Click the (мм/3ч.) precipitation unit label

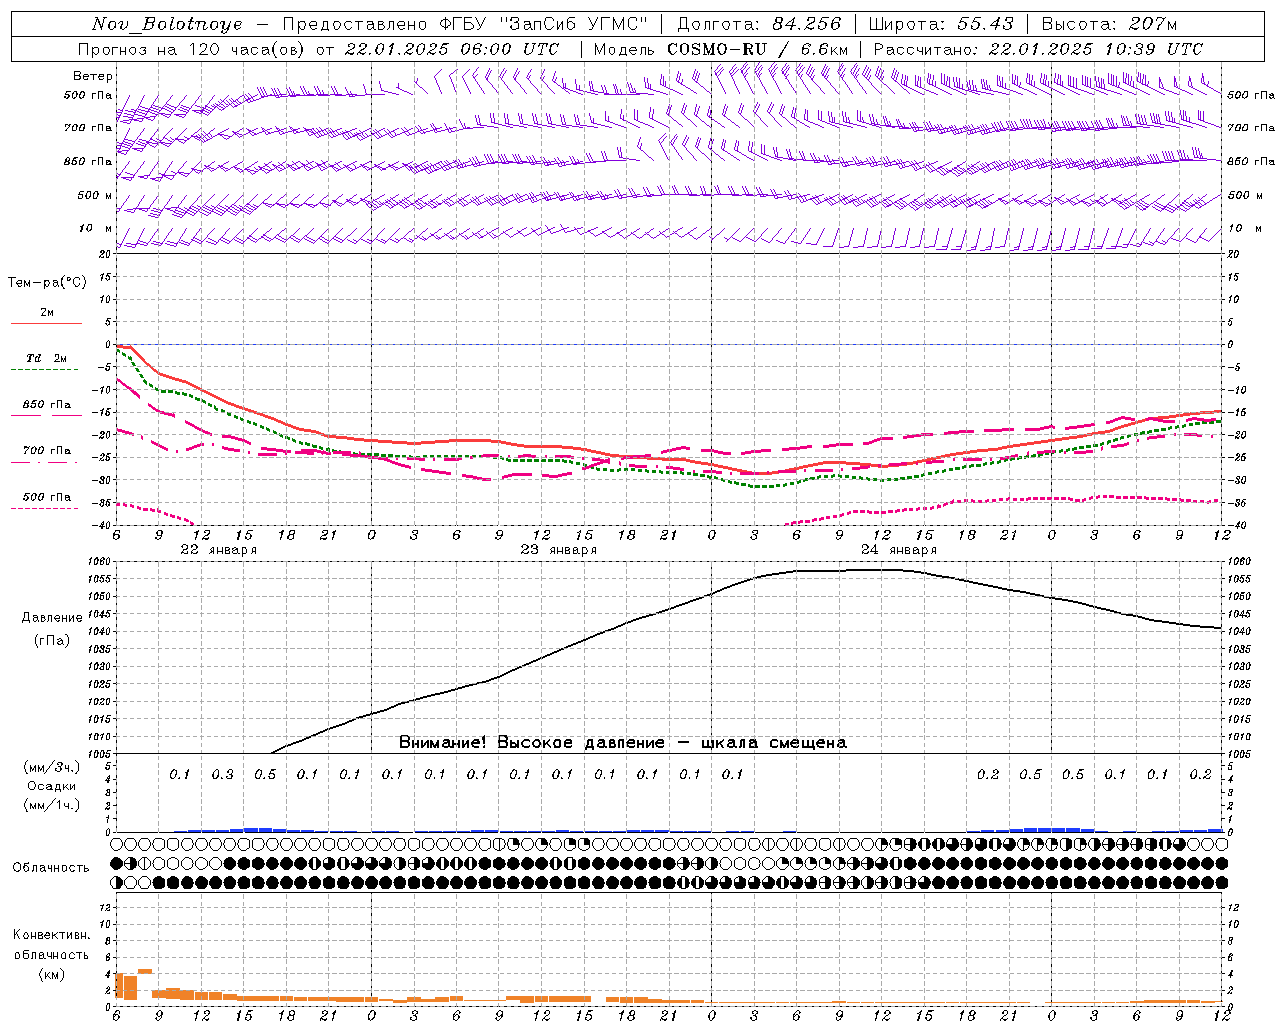click(x=52, y=768)
